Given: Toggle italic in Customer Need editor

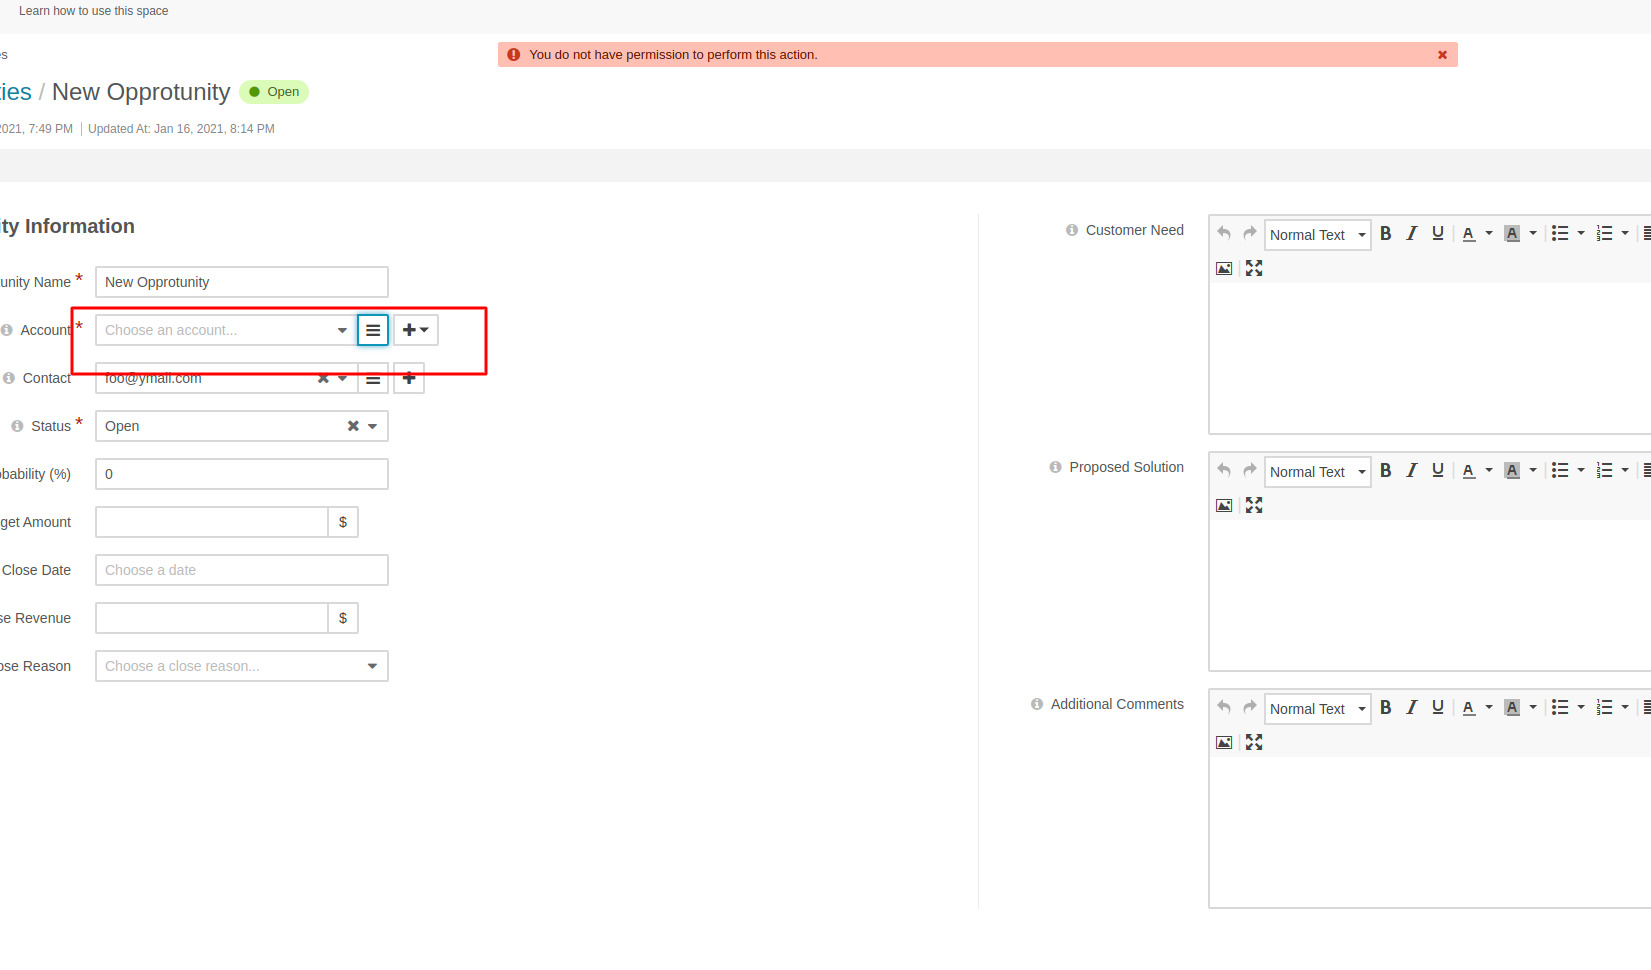Looking at the screenshot, I should tap(1412, 233).
